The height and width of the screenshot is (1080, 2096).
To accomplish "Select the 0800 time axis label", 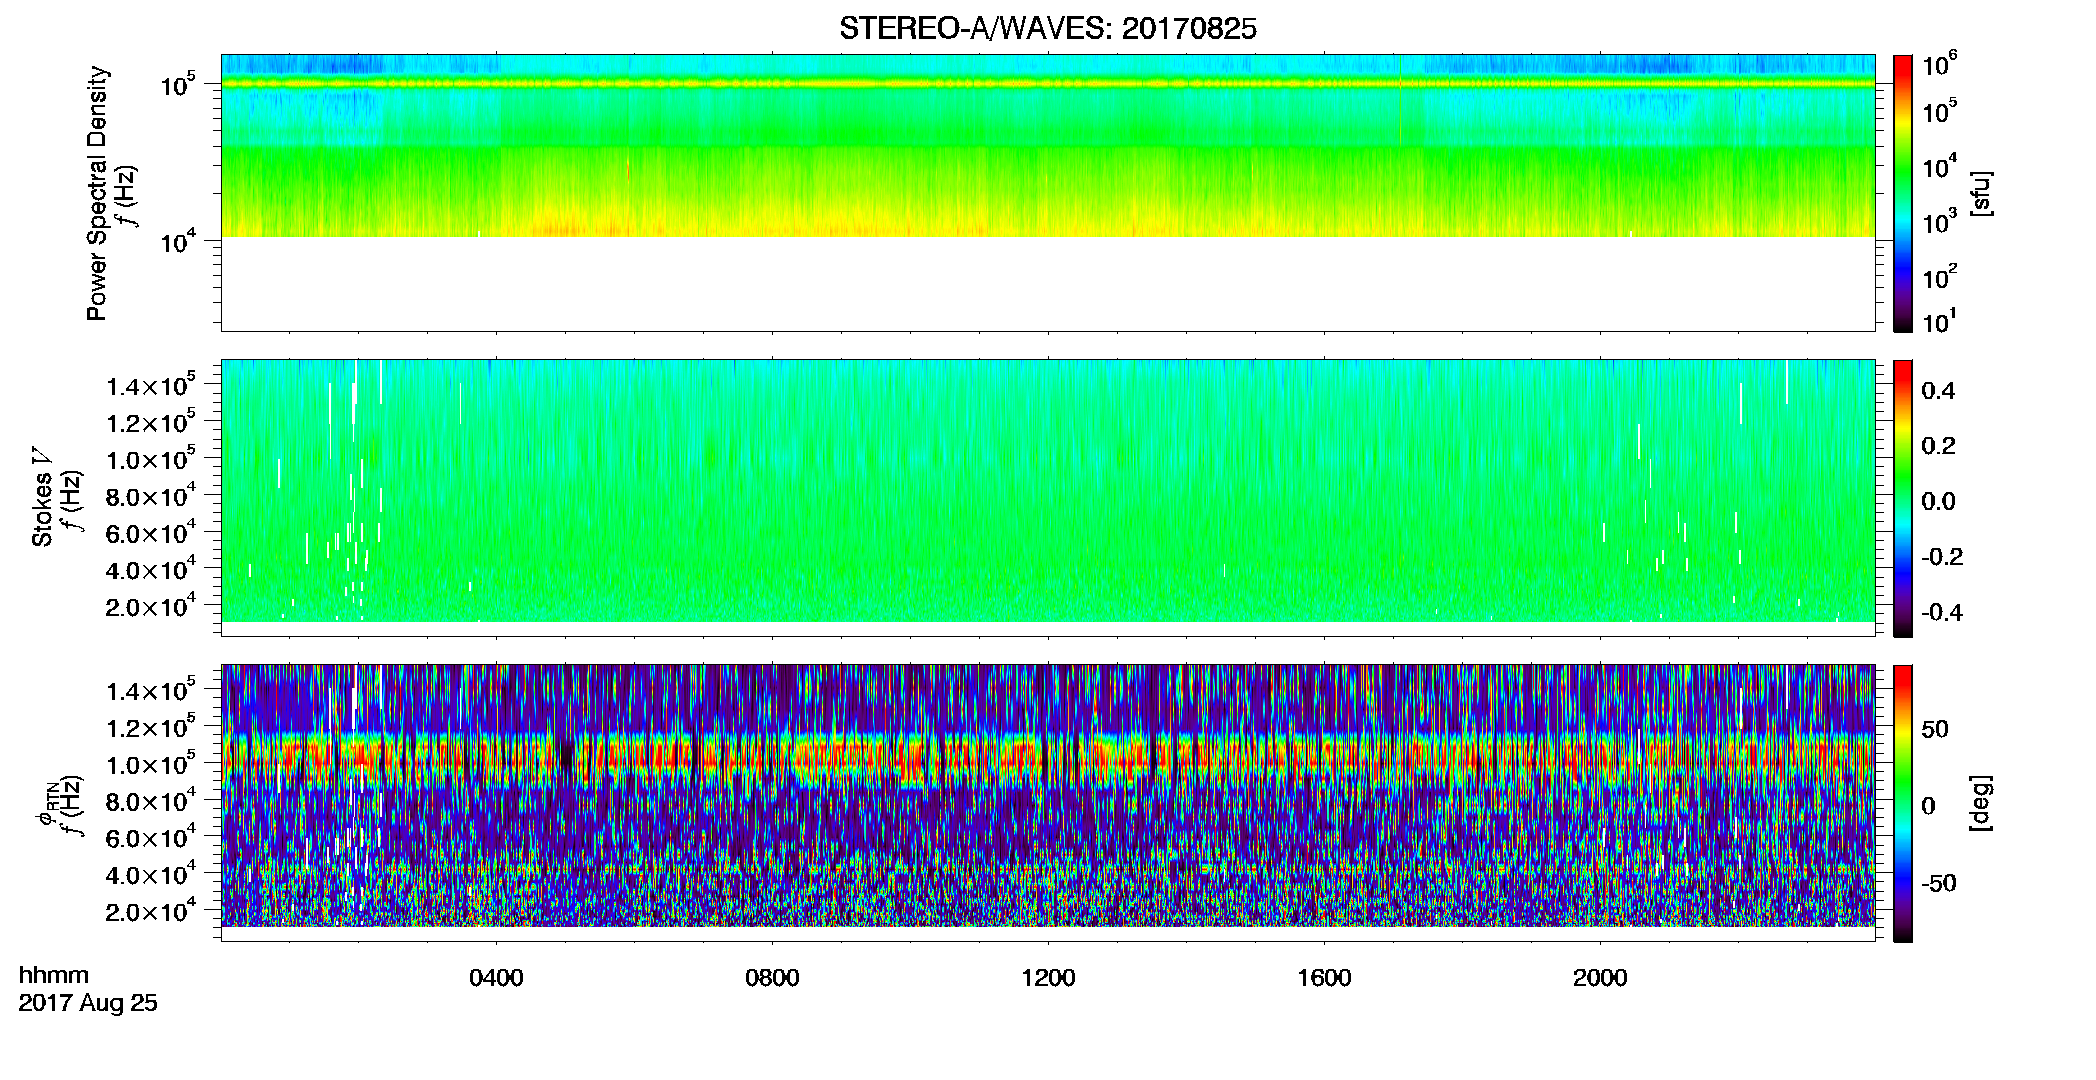I will click(772, 978).
